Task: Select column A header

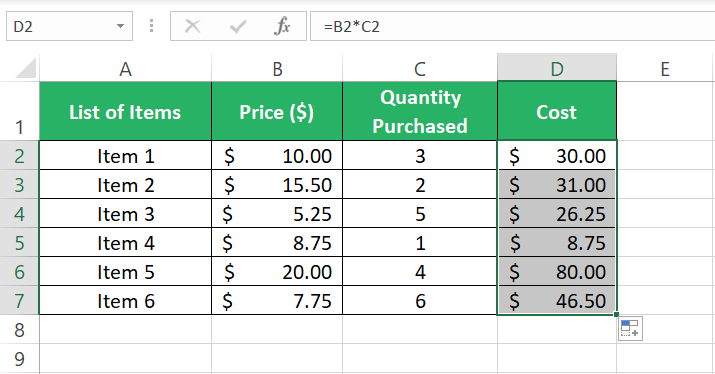Action: (125, 68)
